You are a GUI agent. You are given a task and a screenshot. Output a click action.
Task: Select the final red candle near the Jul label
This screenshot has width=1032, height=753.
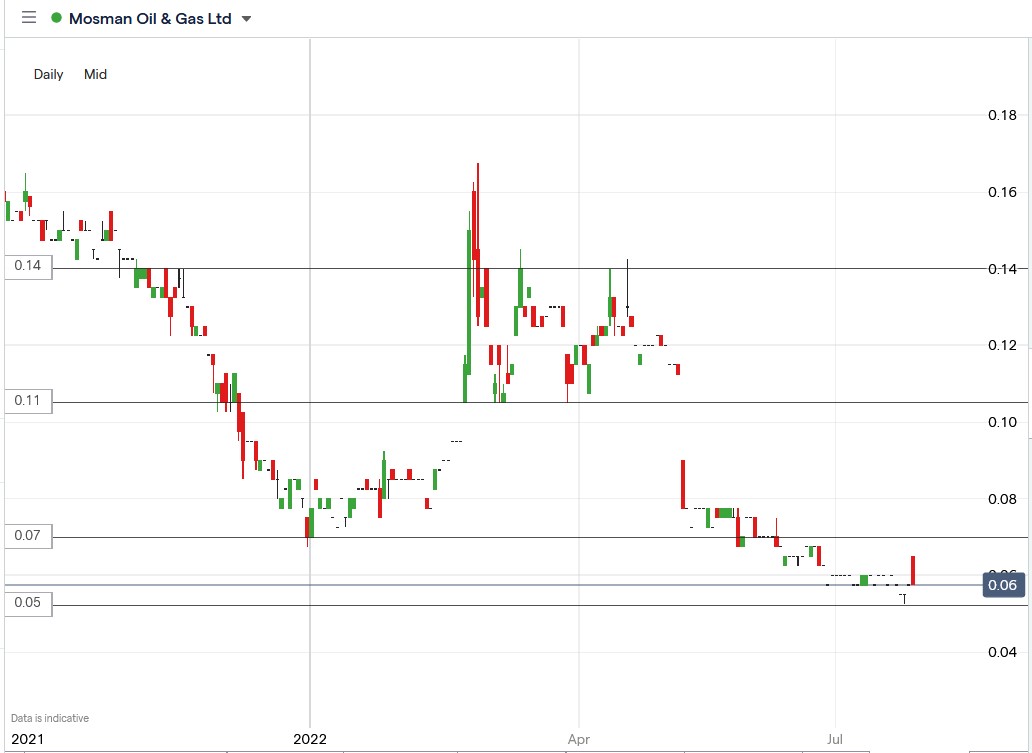click(x=915, y=568)
